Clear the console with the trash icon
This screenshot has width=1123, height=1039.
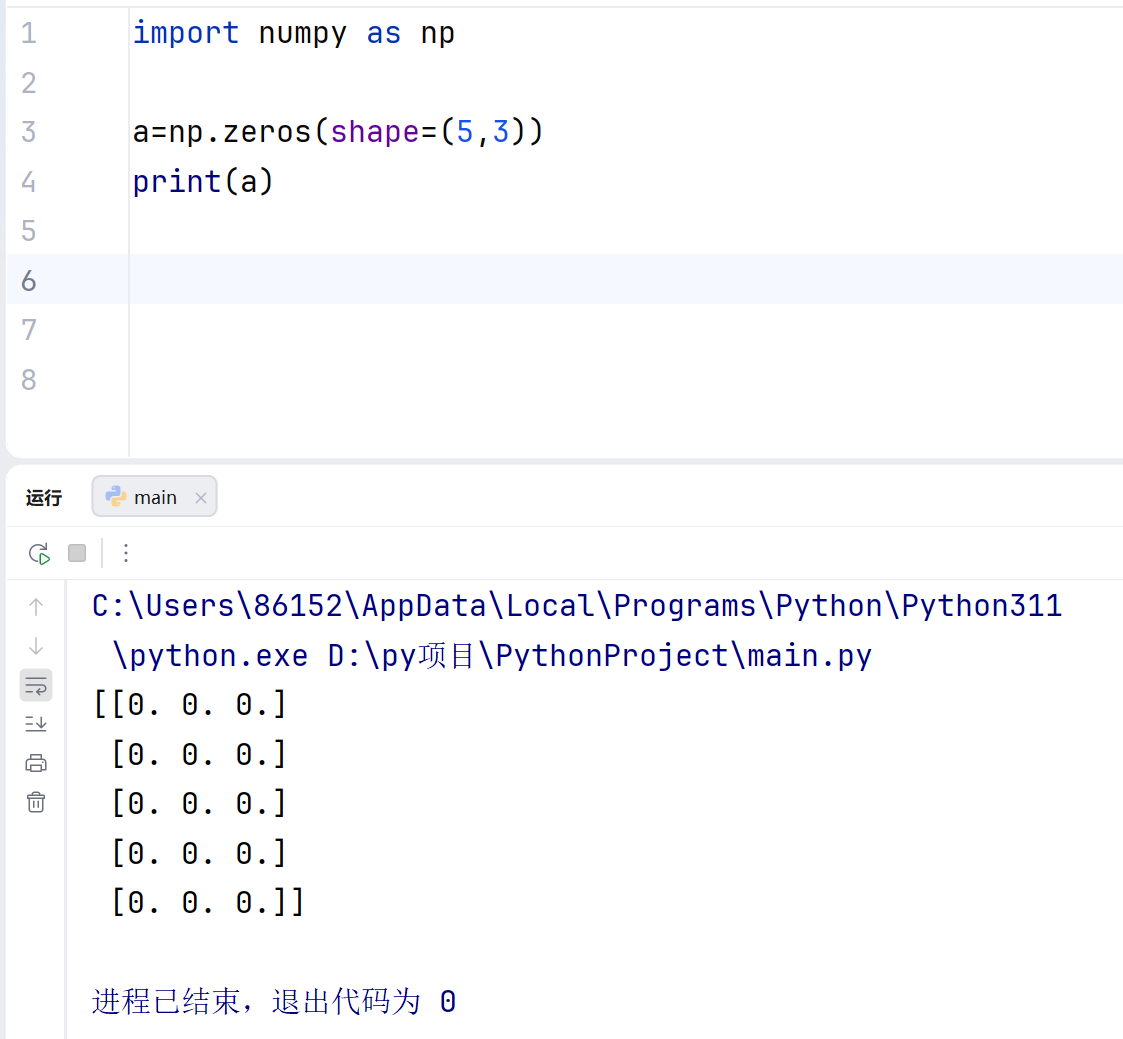(x=36, y=802)
